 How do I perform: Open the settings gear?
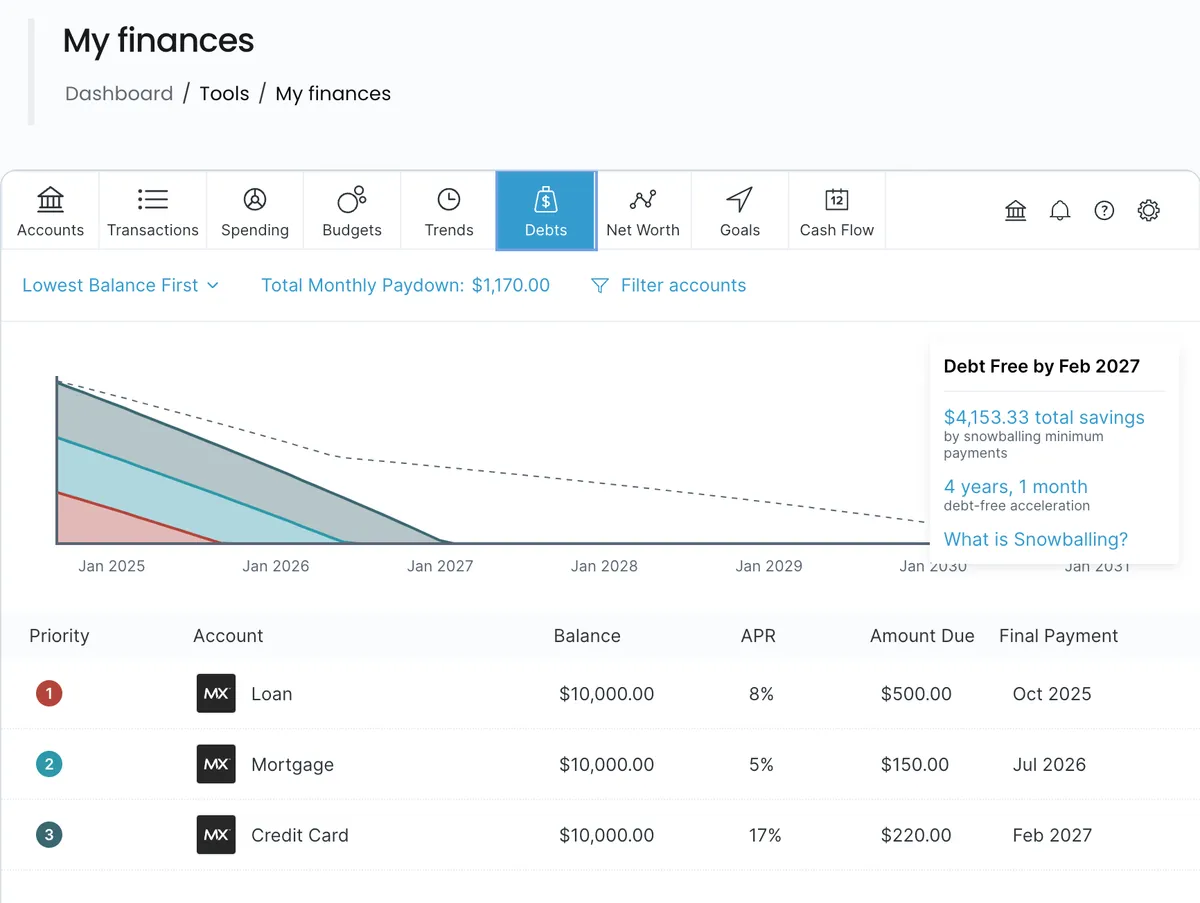tap(1148, 210)
